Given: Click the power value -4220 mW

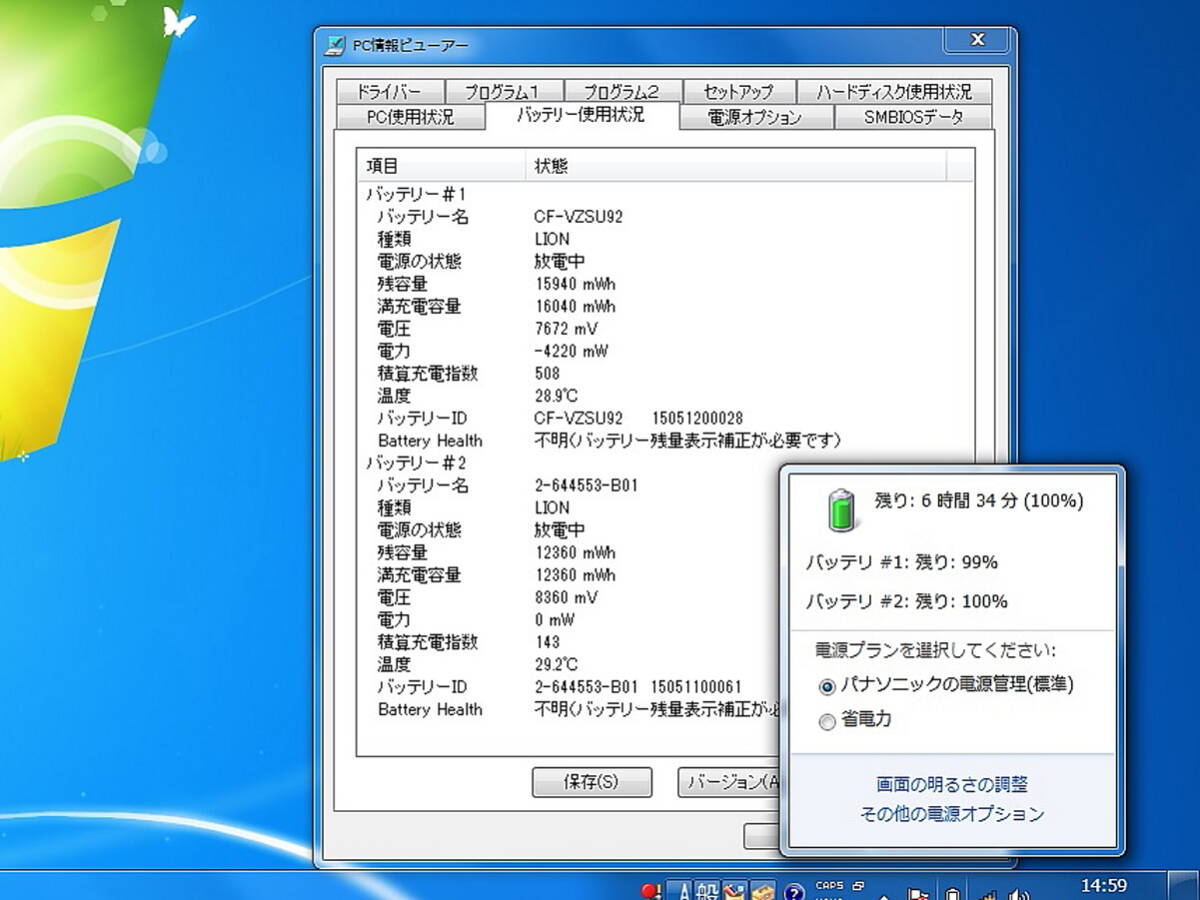Looking at the screenshot, I should point(571,351).
